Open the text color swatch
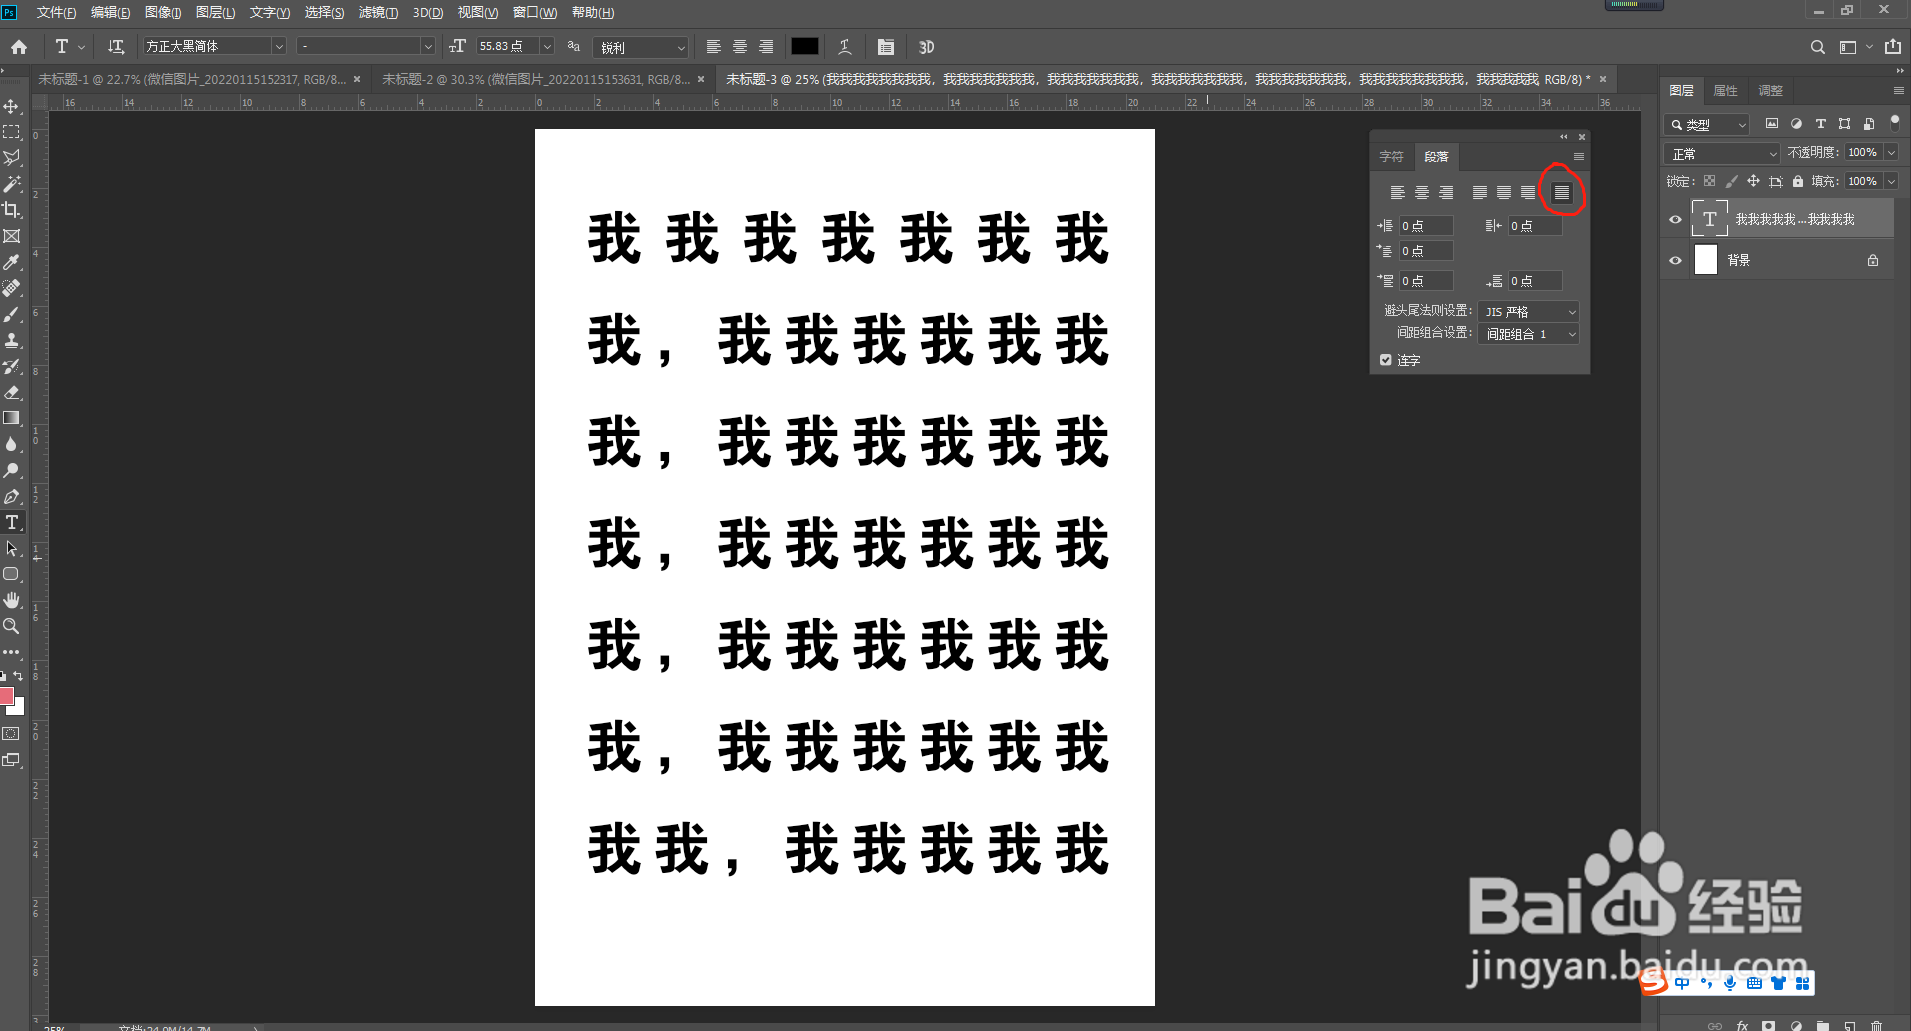This screenshot has height=1031, width=1911. pos(805,46)
